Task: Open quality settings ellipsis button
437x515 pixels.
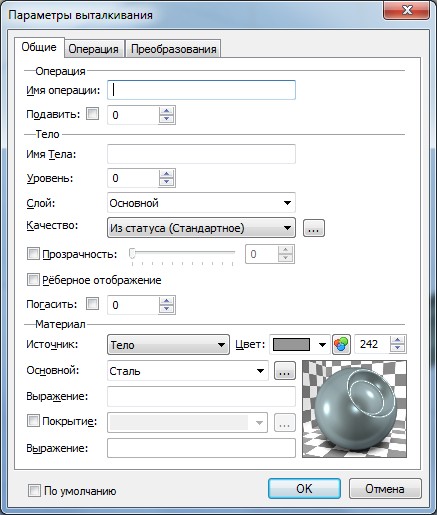Action: coord(314,228)
